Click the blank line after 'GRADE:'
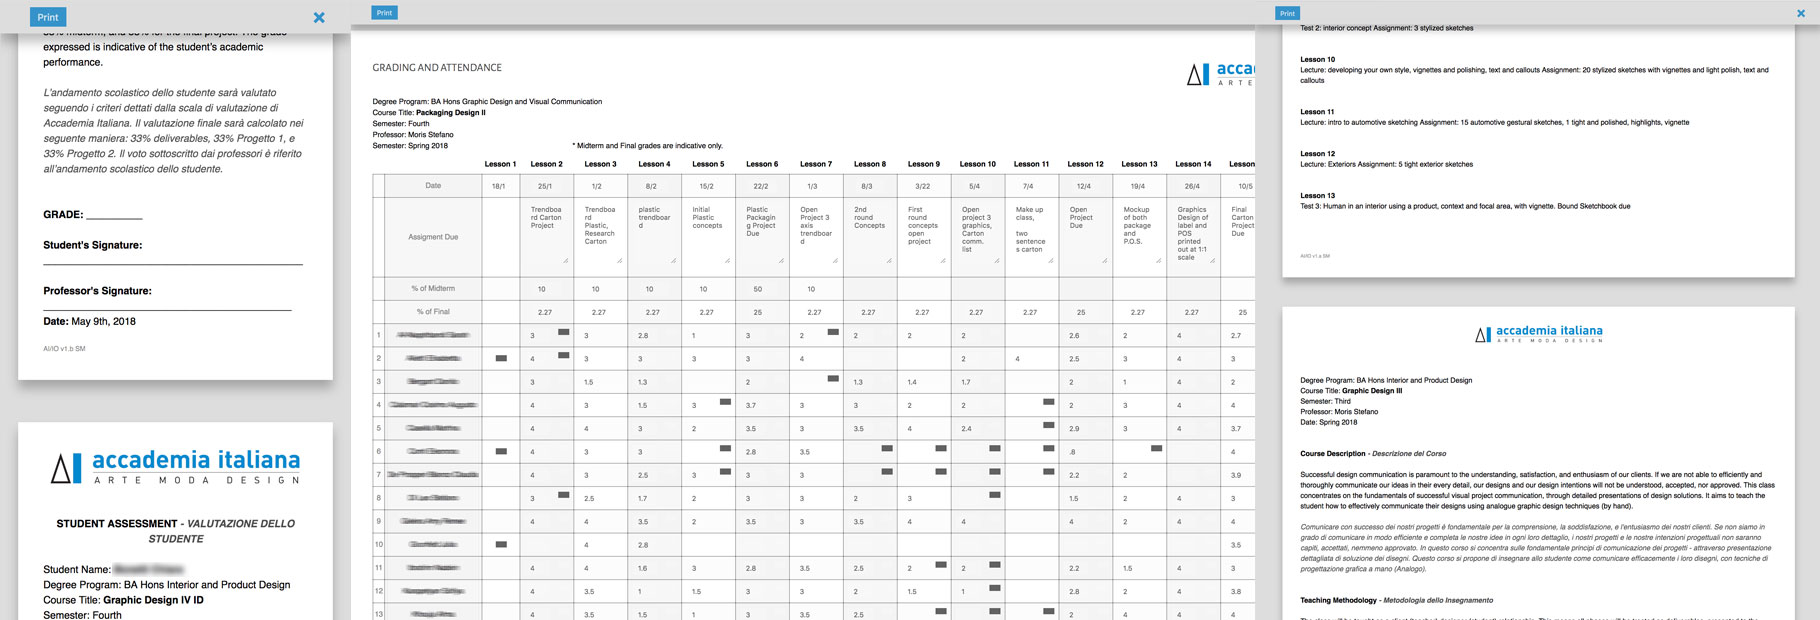This screenshot has width=1820, height=620. pos(115,216)
